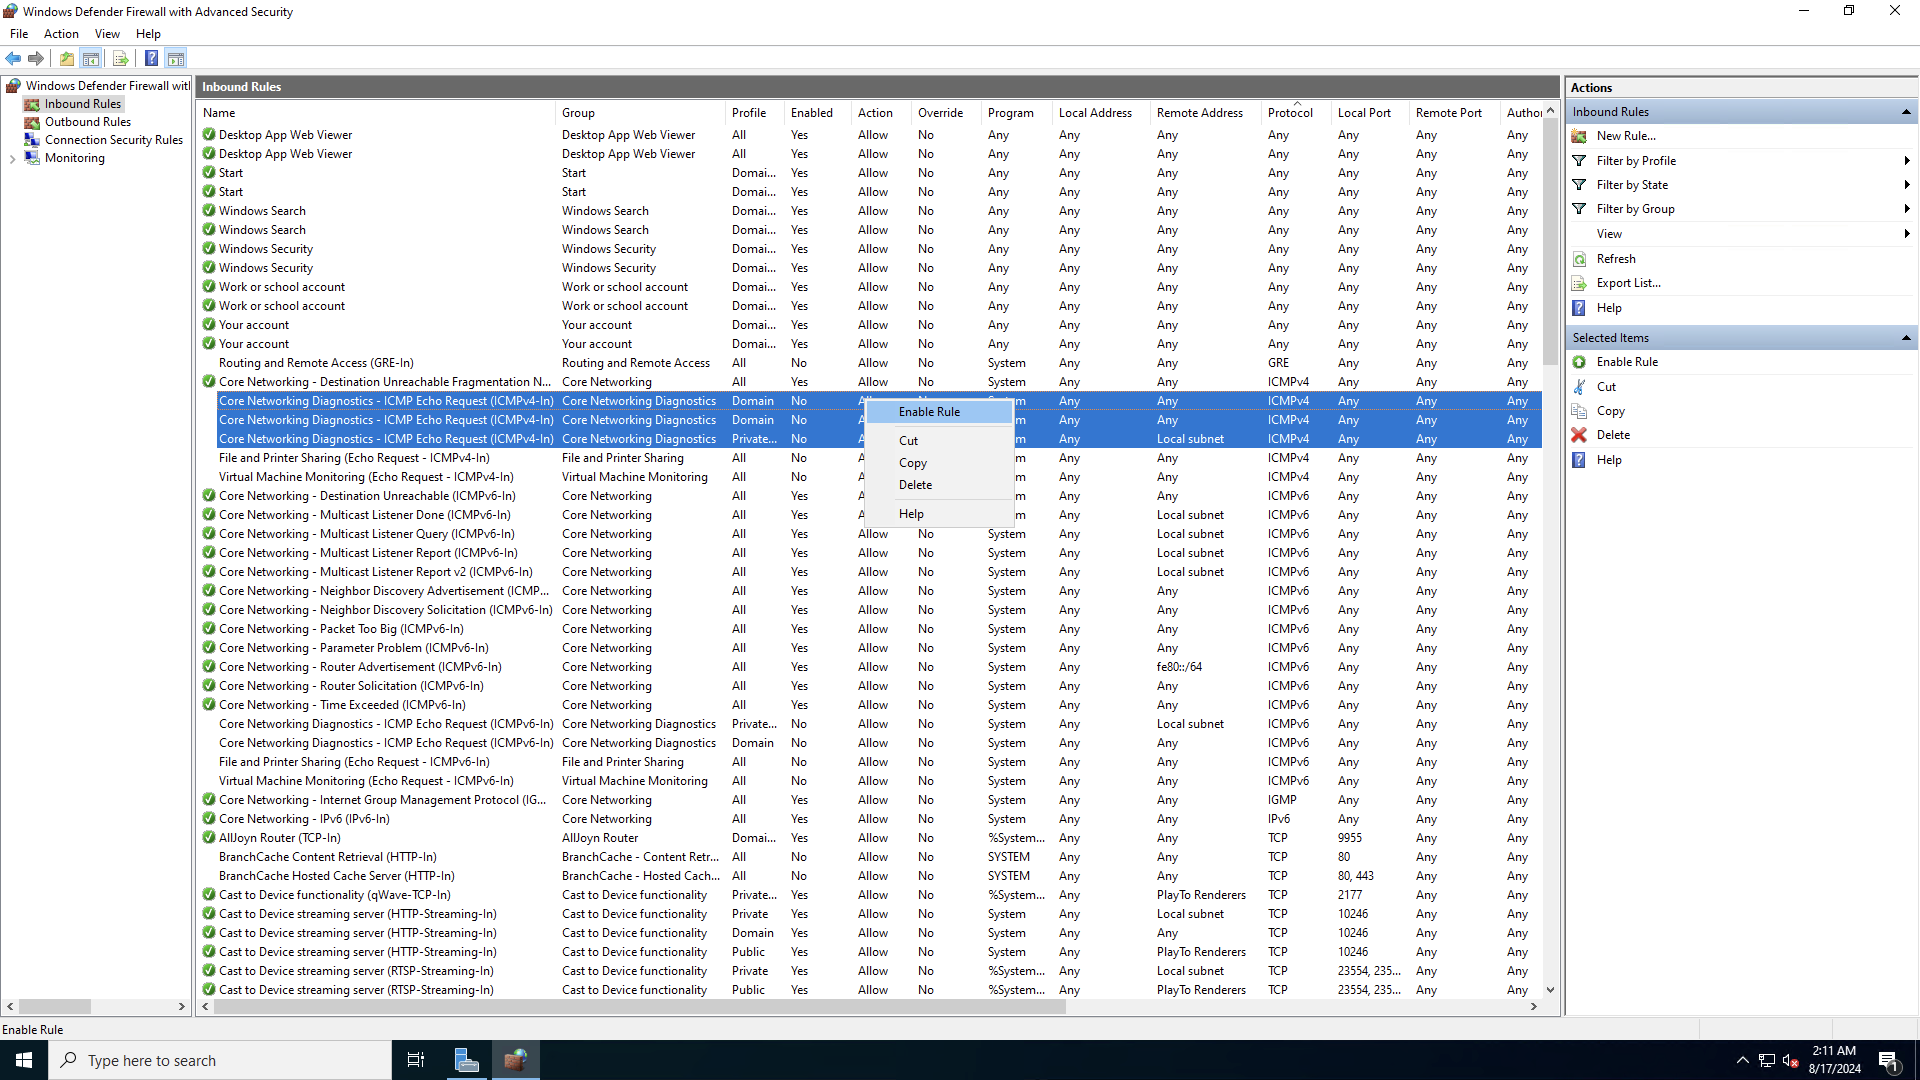Sort by the Local Port column header
The width and height of the screenshot is (1920, 1080).
coord(1370,113)
